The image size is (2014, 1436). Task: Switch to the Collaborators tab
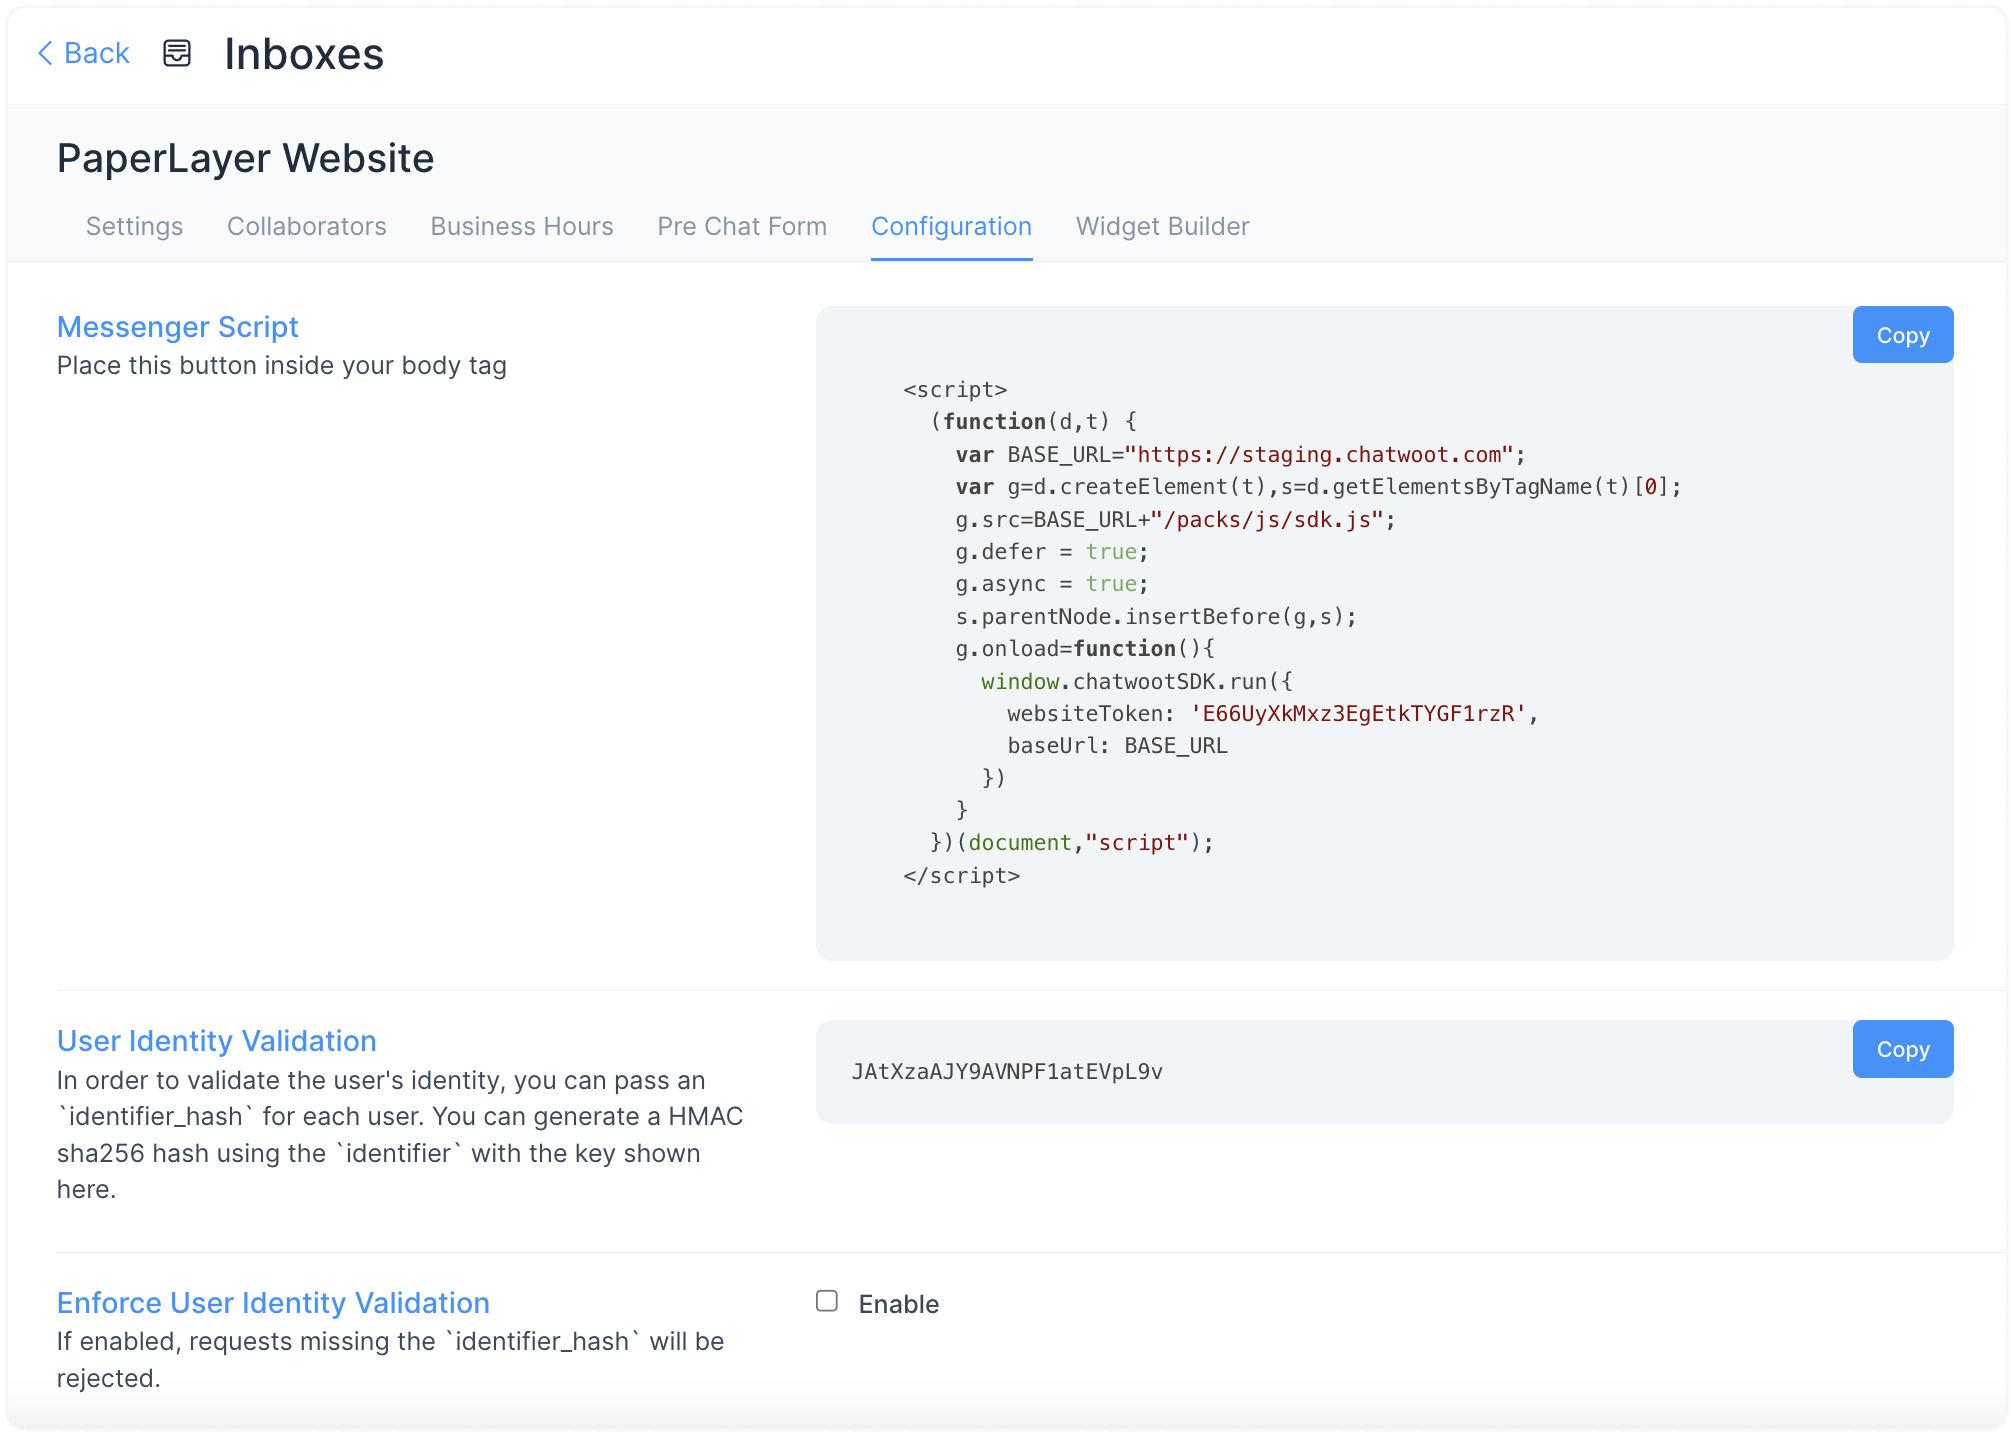[306, 226]
